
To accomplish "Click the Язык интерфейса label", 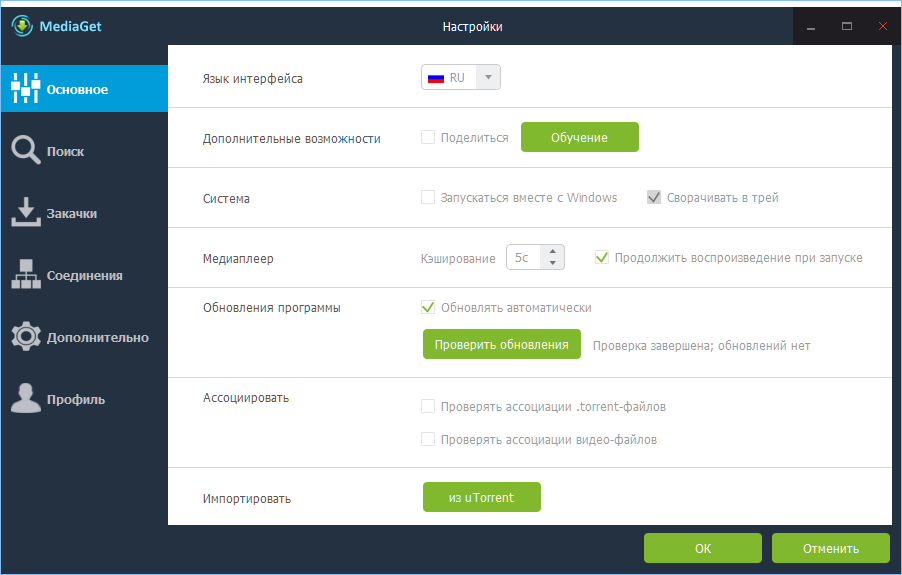I will (x=253, y=79).
